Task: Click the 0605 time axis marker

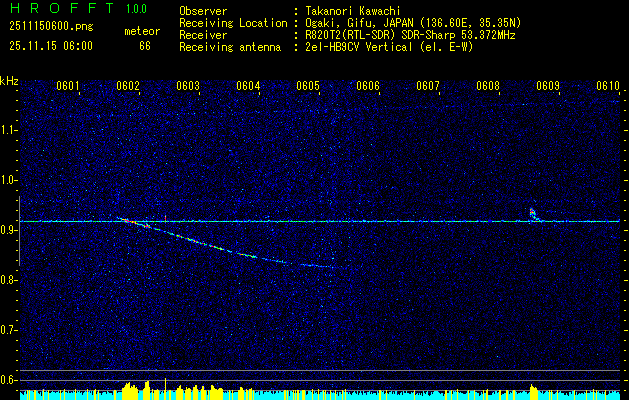Action: 308,86
